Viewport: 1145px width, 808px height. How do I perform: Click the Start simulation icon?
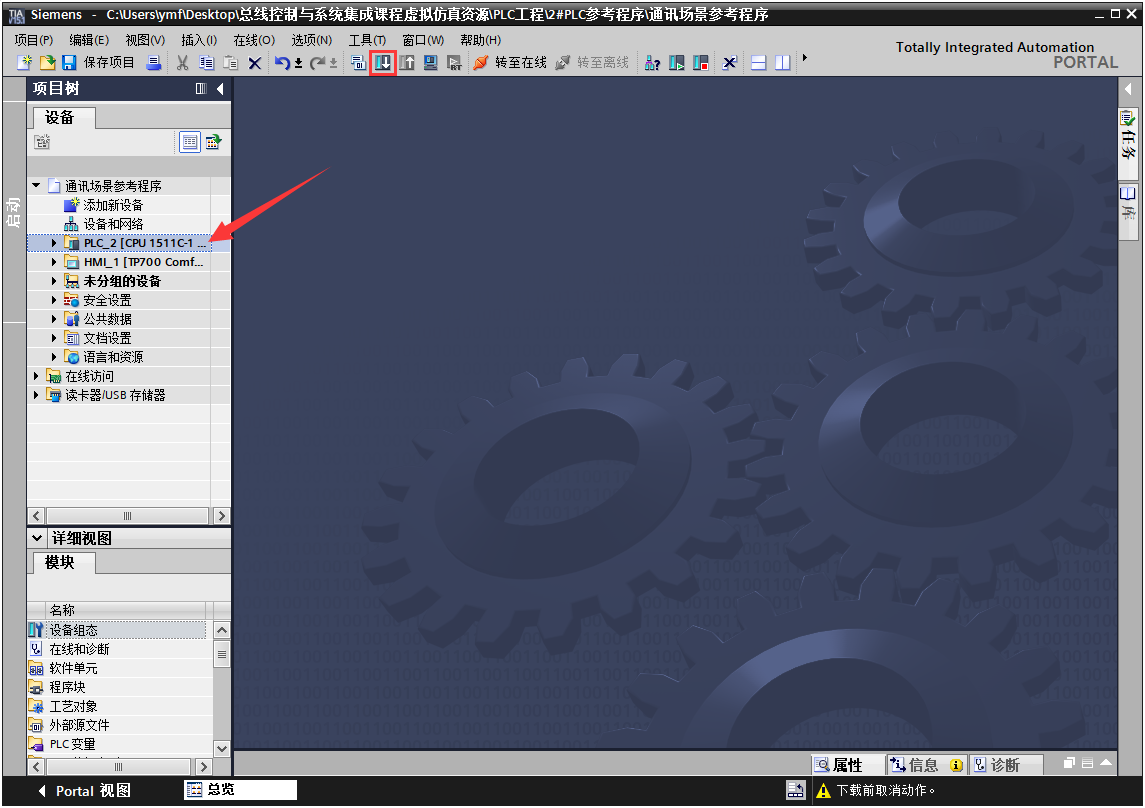click(x=431, y=63)
